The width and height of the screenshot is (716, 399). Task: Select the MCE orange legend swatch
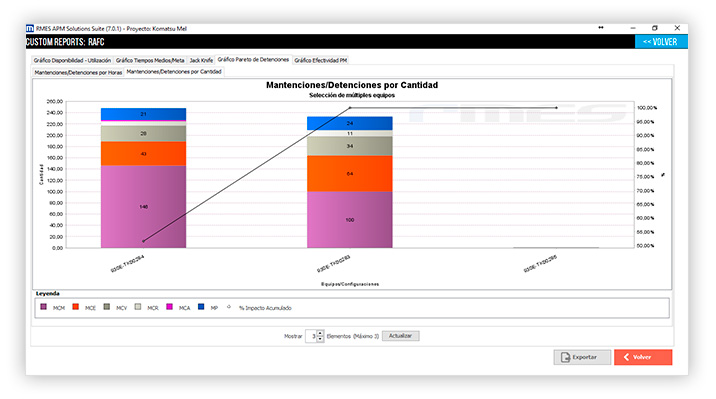75,307
